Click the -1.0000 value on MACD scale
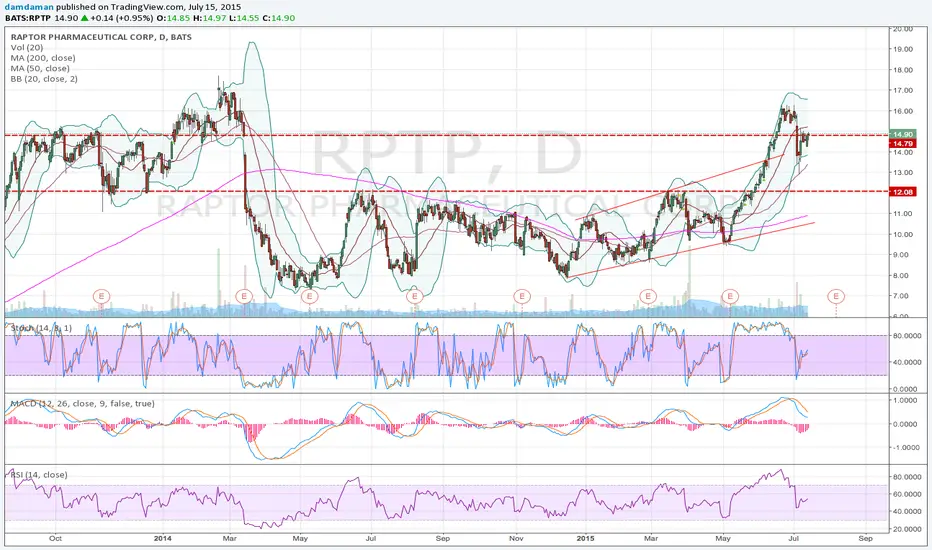The width and height of the screenshot is (932, 550). click(x=905, y=447)
